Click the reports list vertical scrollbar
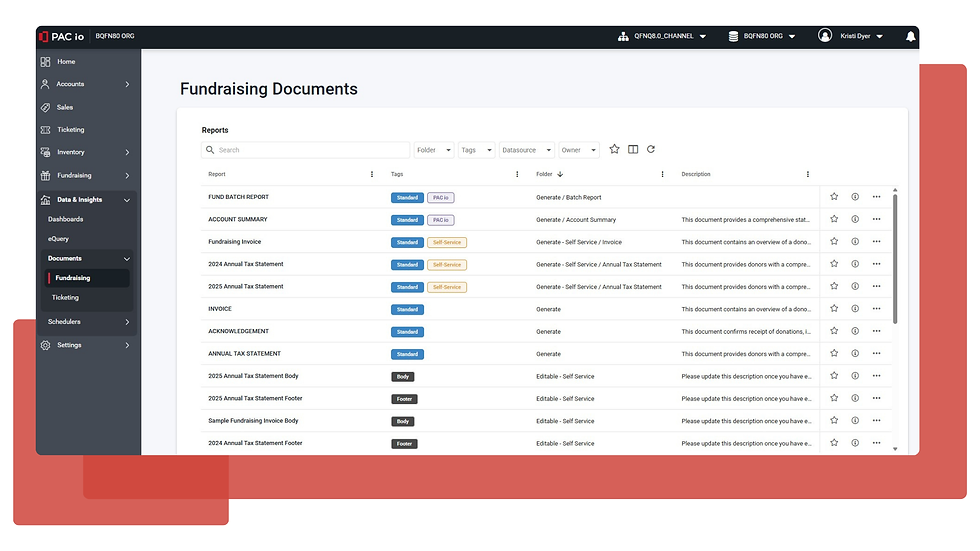The width and height of the screenshot is (980, 551). 895,259
